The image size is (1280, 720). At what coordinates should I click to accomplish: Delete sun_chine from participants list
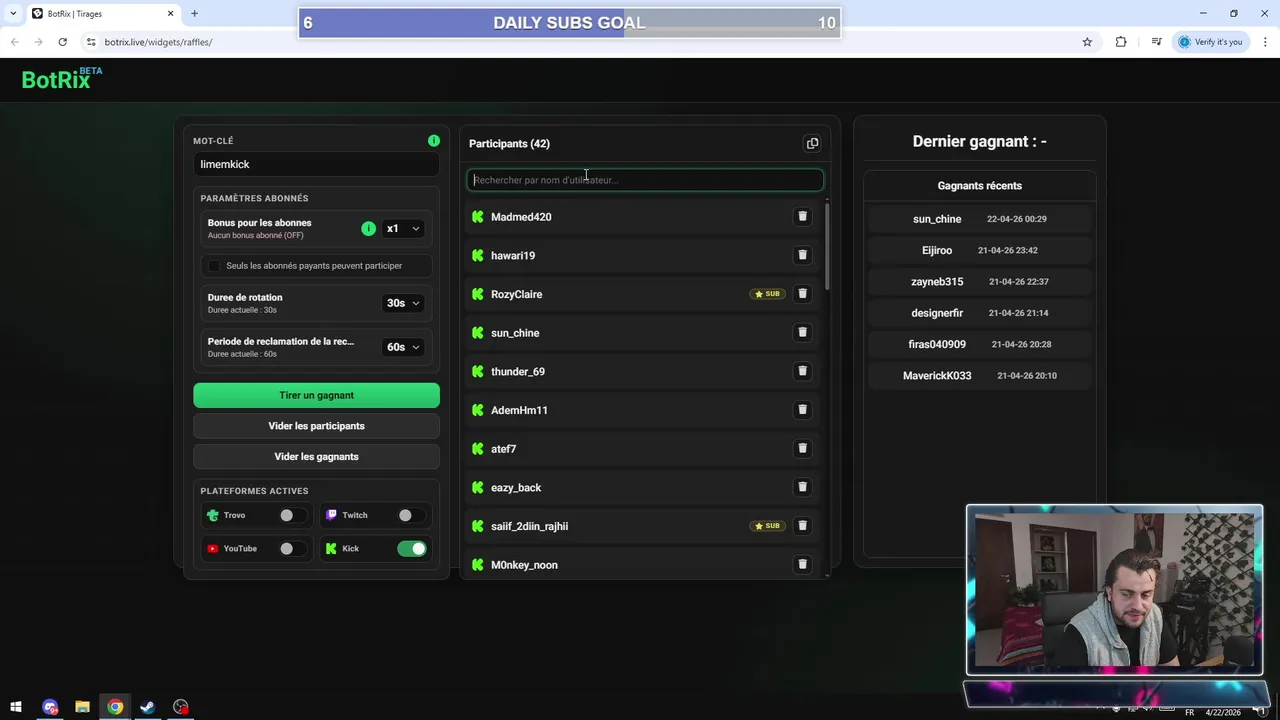(802, 332)
